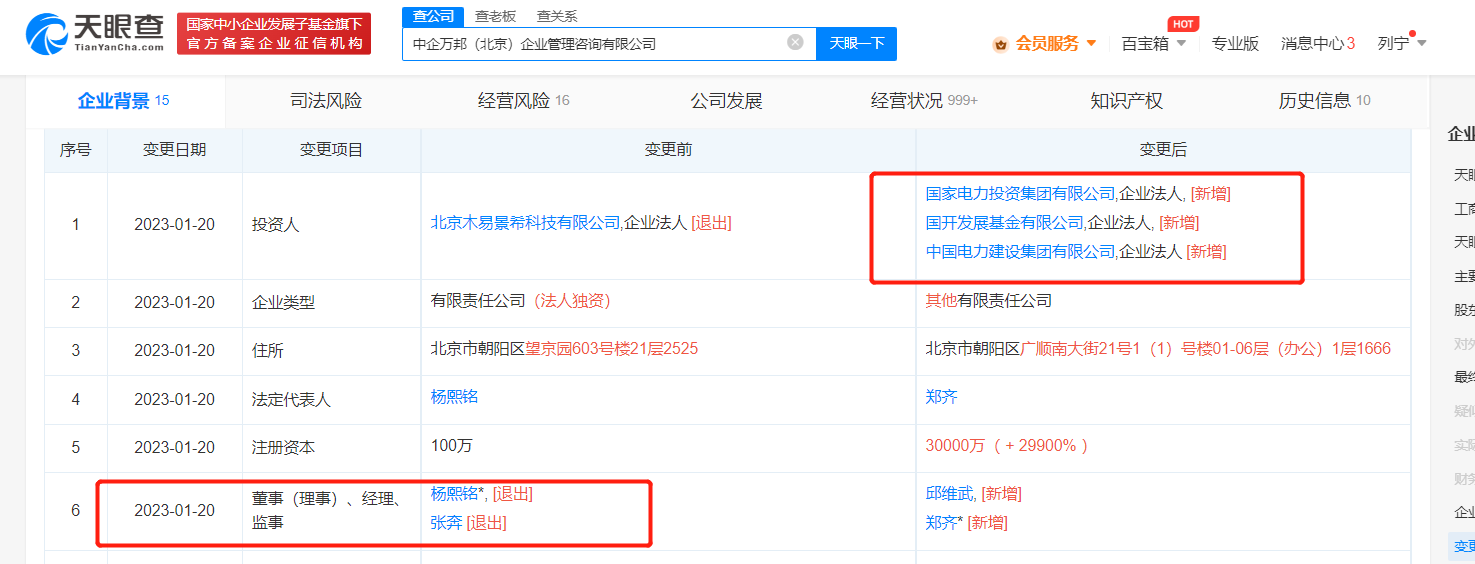The width and height of the screenshot is (1475, 564).
Task: Open the 邱维武 person link
Action: (x=950, y=494)
